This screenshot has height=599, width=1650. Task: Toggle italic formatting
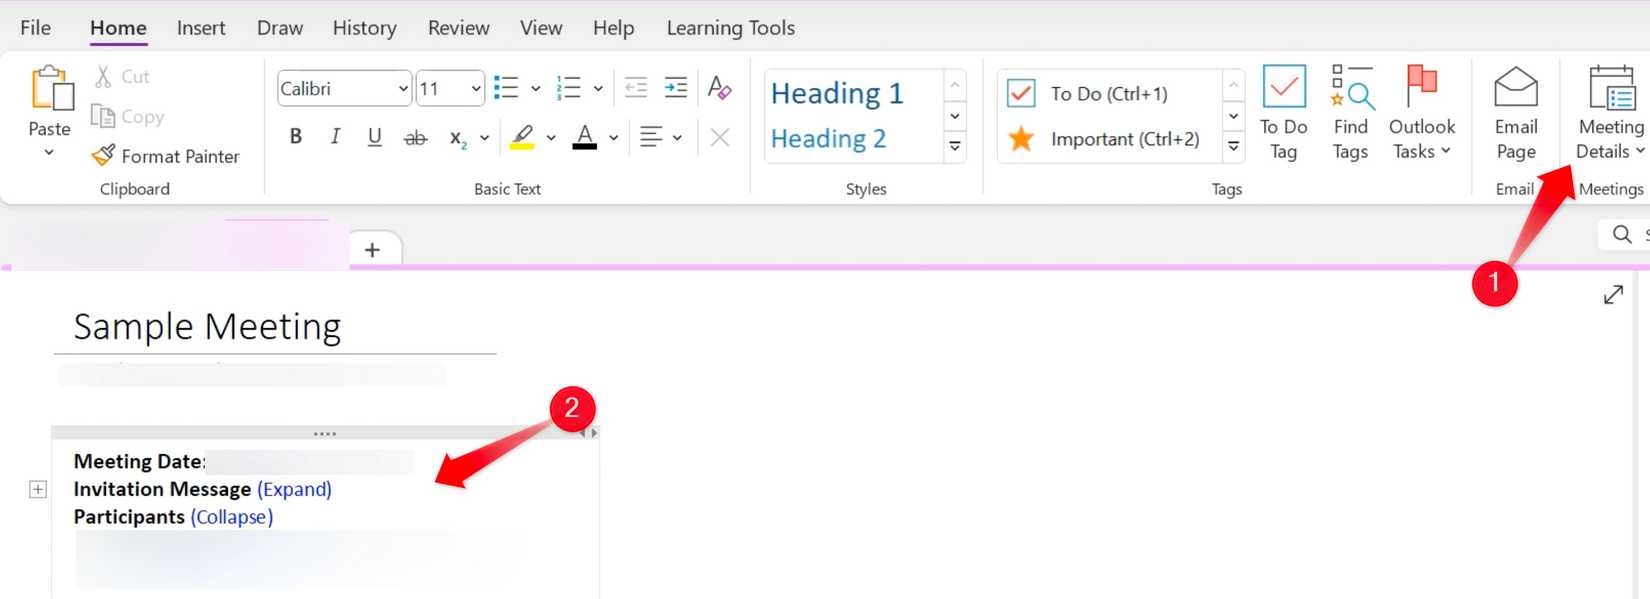[335, 137]
